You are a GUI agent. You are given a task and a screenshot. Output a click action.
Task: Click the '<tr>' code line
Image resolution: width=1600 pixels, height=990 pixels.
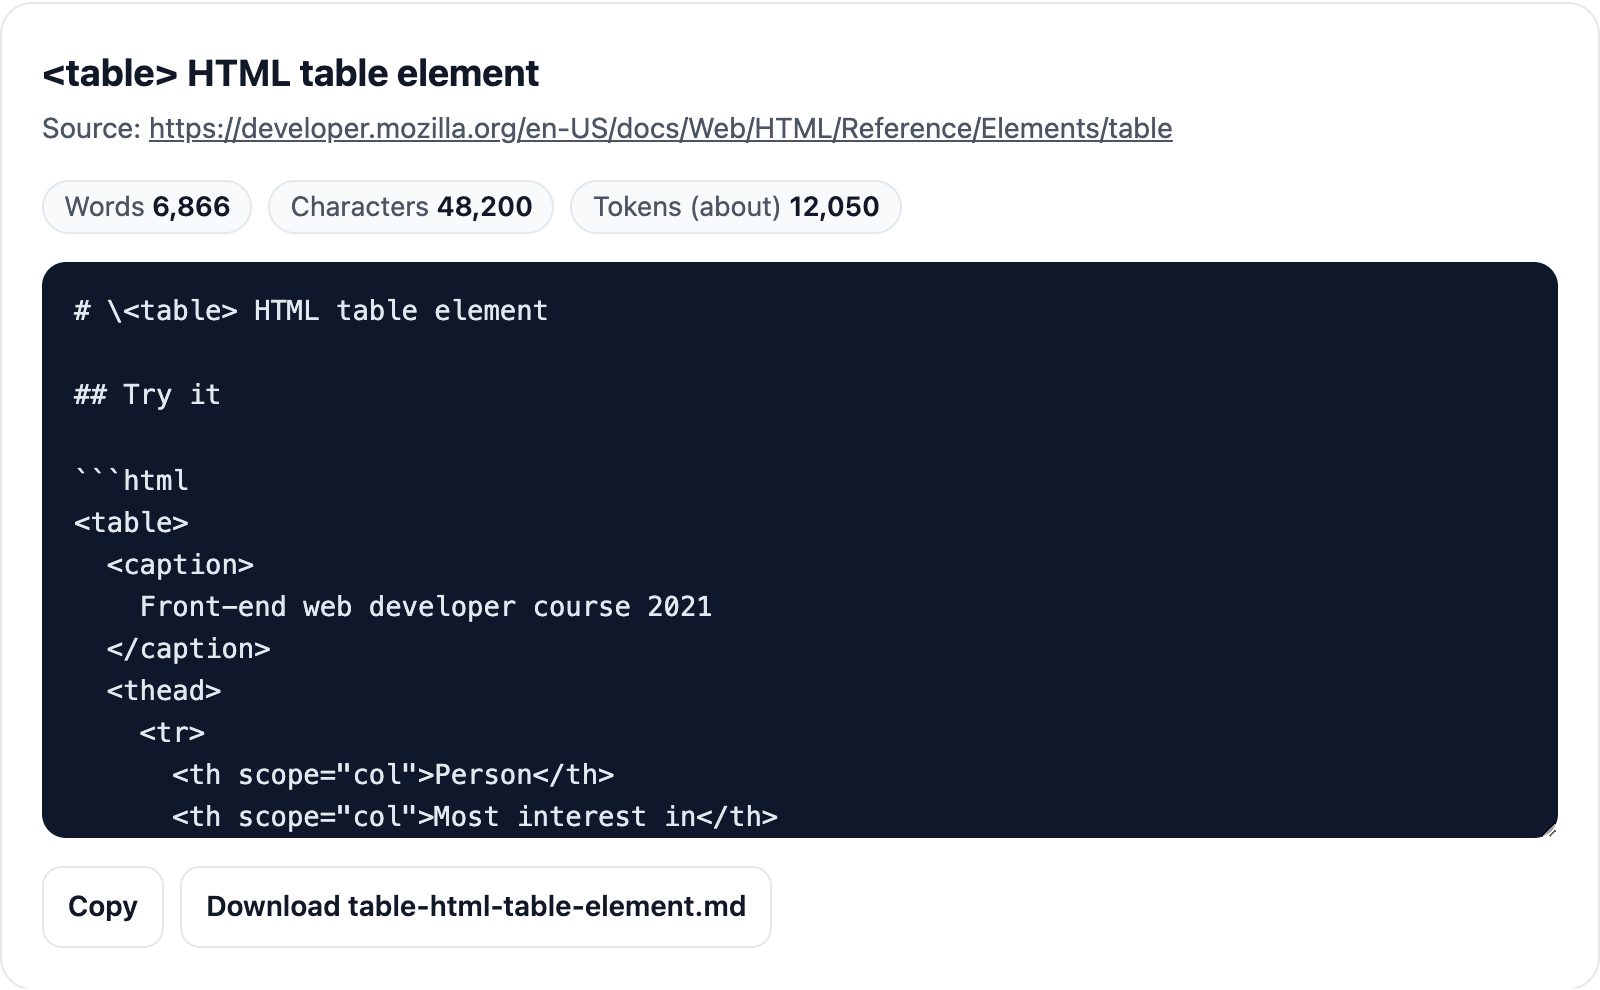172,733
